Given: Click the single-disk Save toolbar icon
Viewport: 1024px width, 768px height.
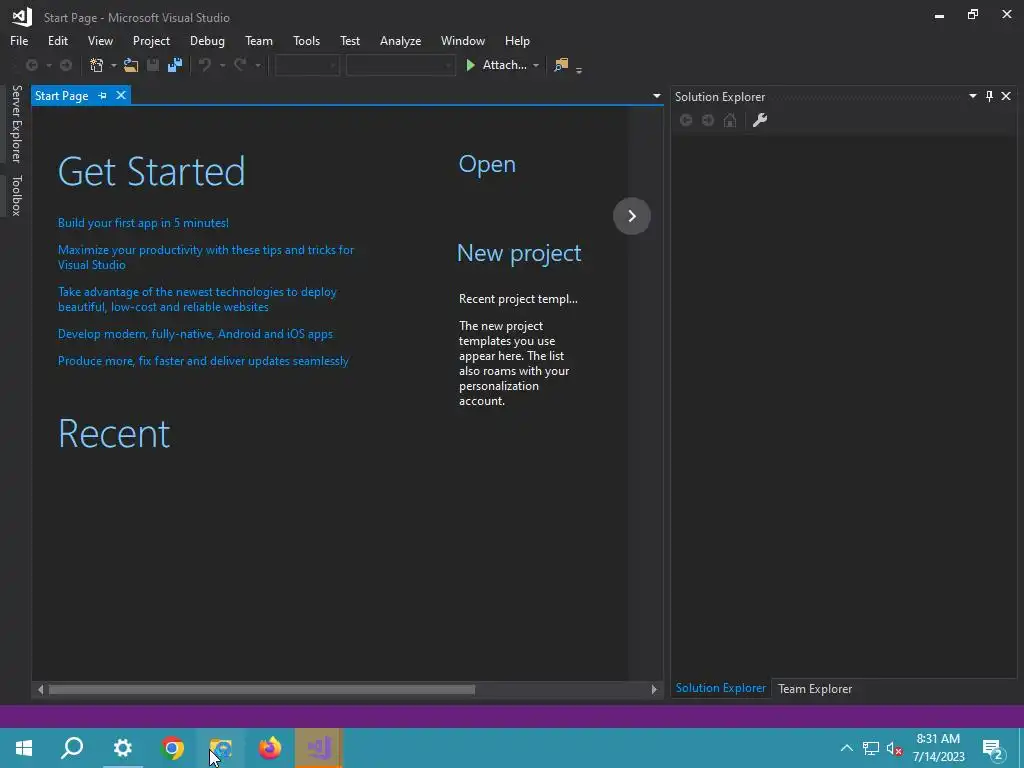Looking at the screenshot, I should click(x=153, y=65).
